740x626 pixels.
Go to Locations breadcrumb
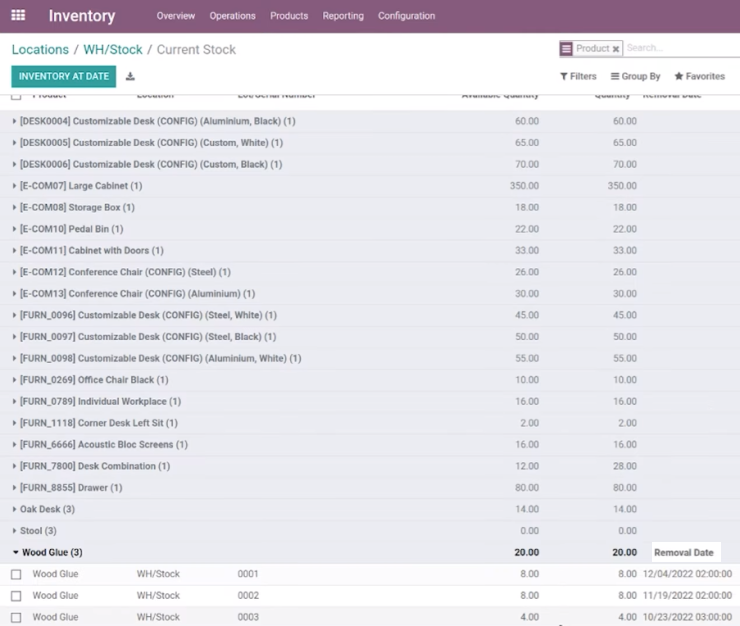(40, 50)
